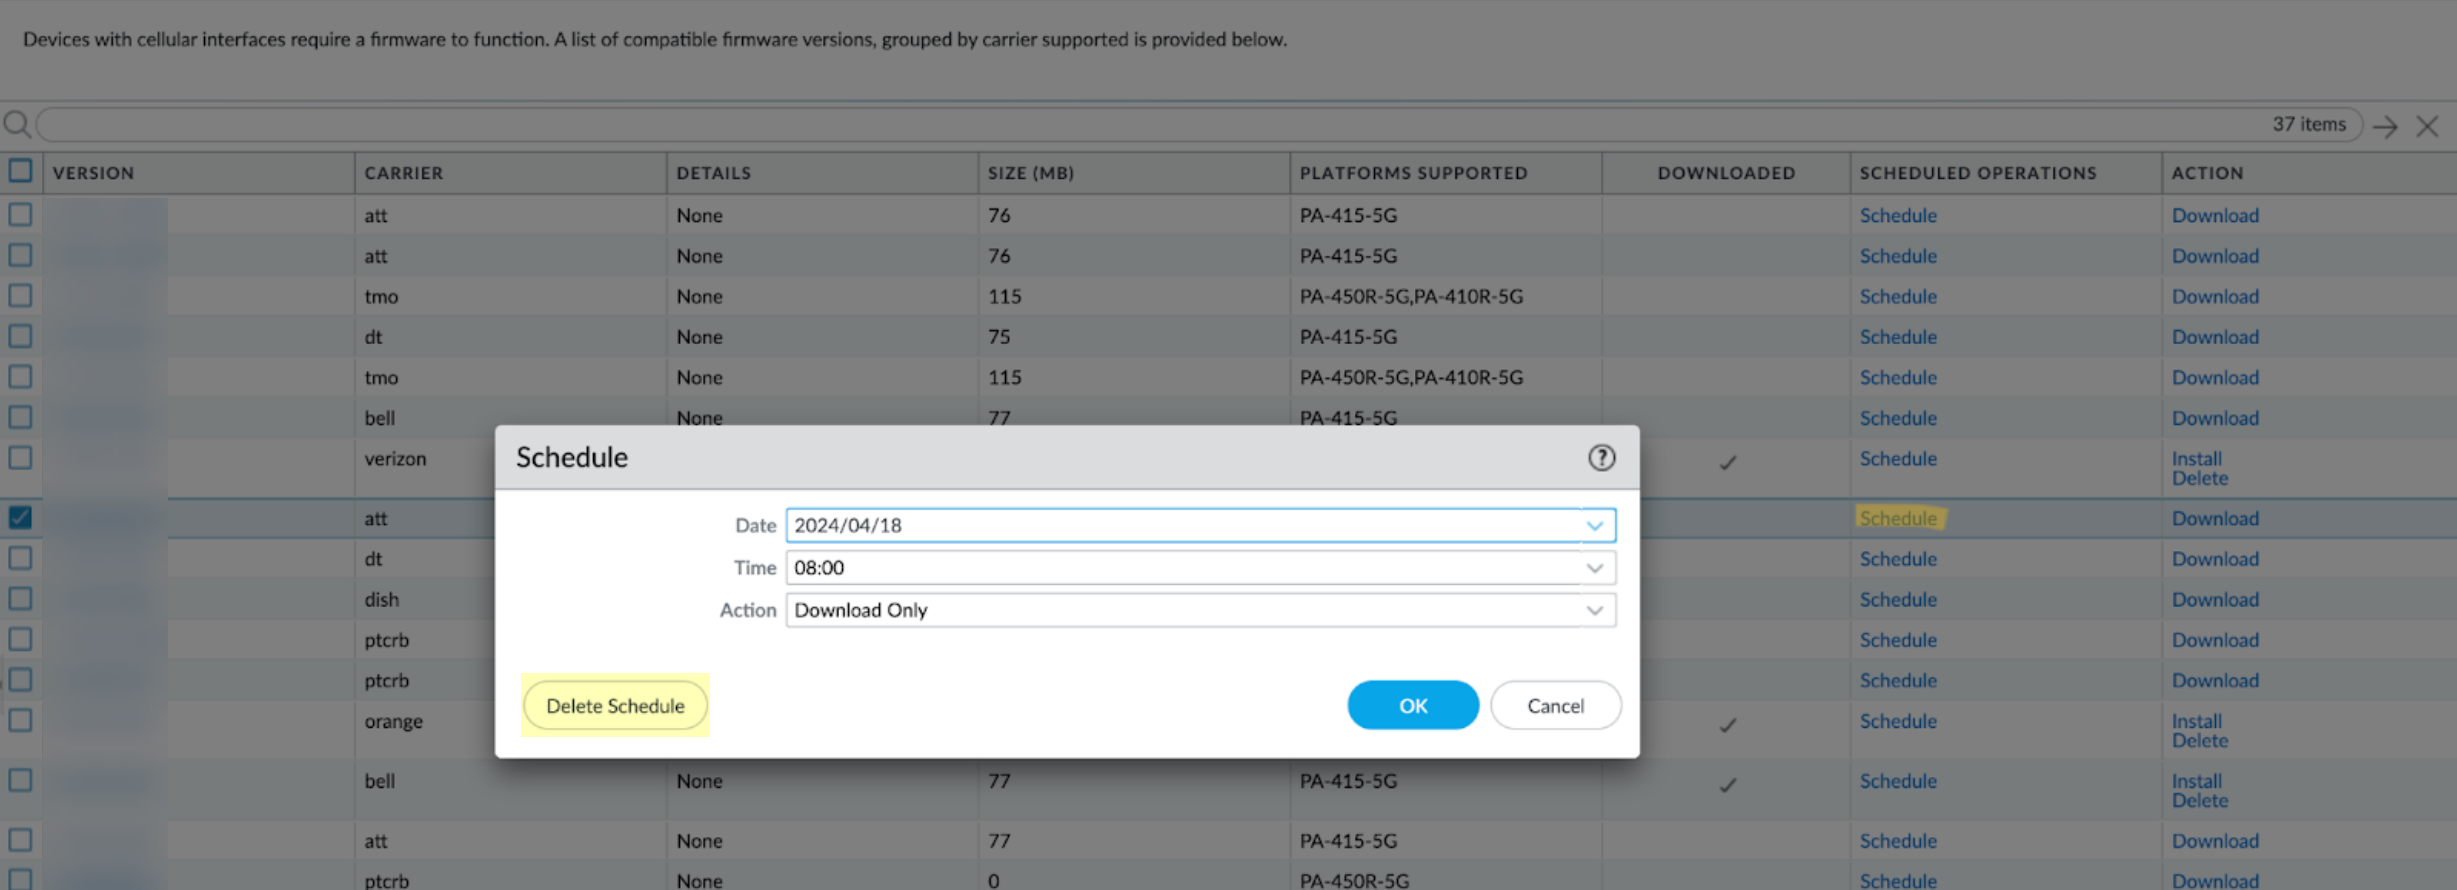Click into the search input field
This screenshot has height=890, width=2457.
[x=1150, y=125]
